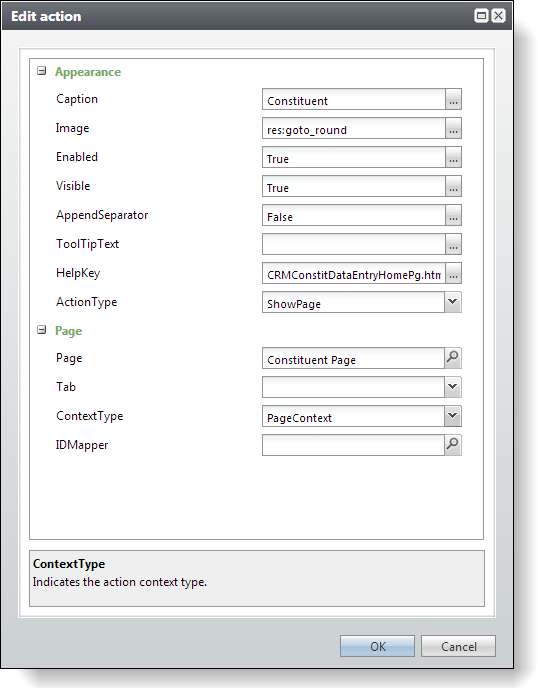Open the ellipsis editor for Enabled
538x688 pixels.
[453, 158]
